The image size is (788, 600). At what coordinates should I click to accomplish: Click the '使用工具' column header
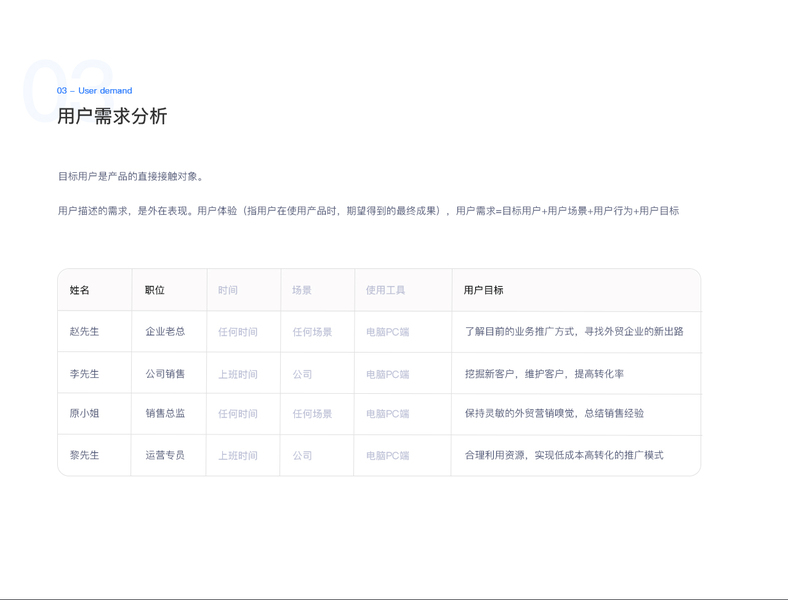pos(385,290)
